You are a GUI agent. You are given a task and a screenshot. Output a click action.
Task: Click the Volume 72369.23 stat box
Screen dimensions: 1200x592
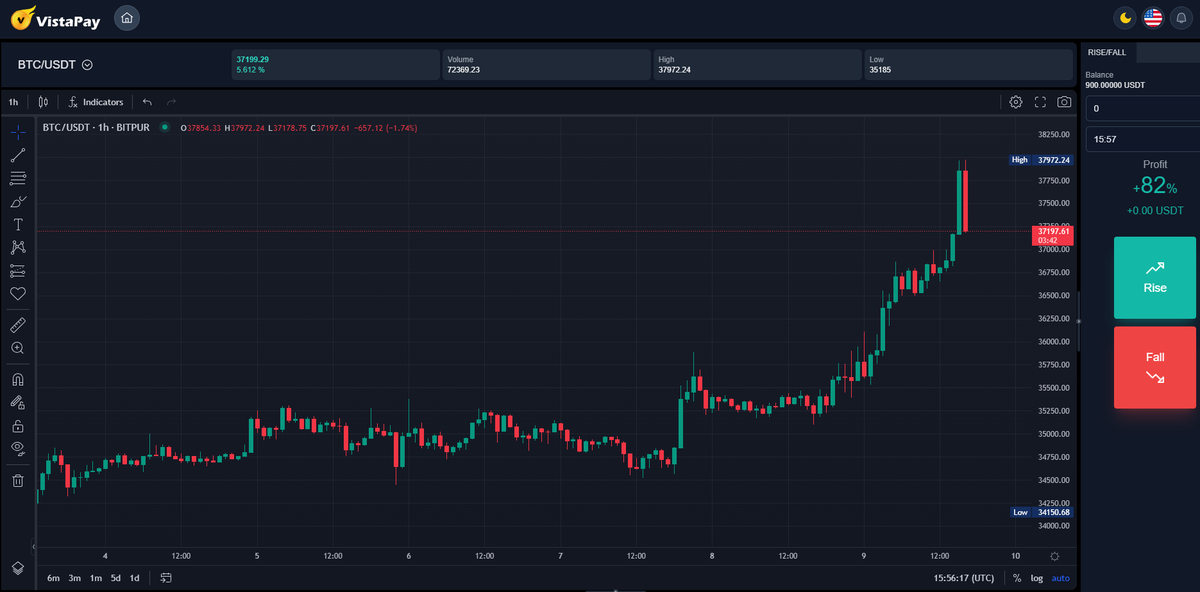pos(546,65)
